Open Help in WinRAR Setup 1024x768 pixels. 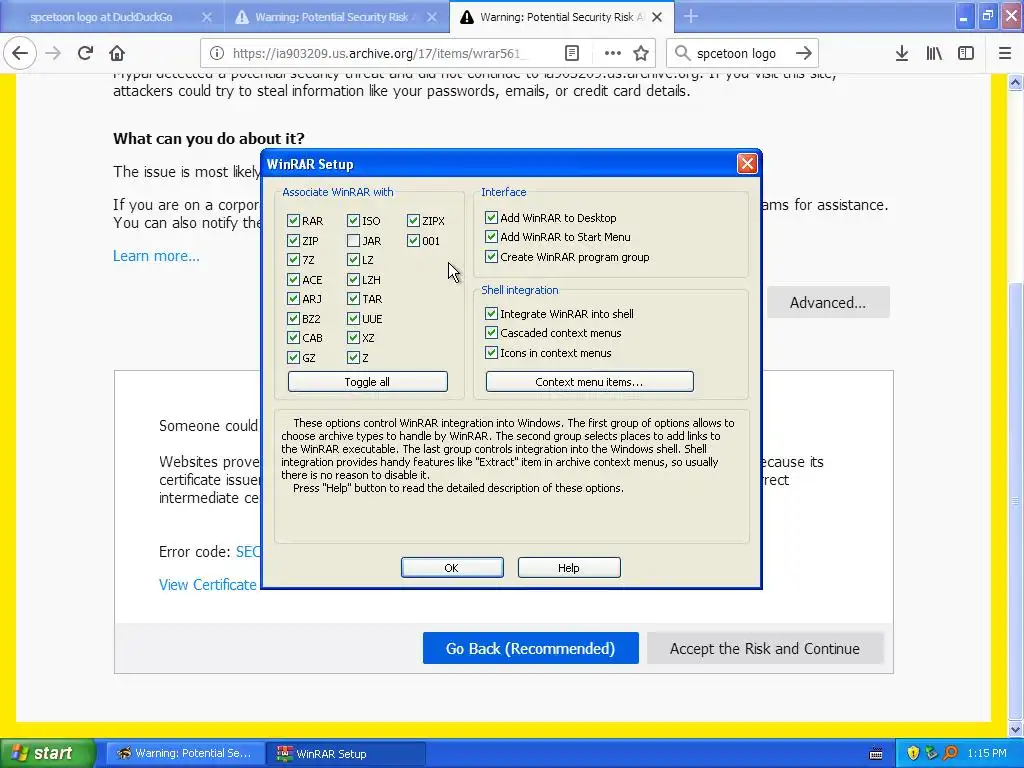(x=569, y=568)
